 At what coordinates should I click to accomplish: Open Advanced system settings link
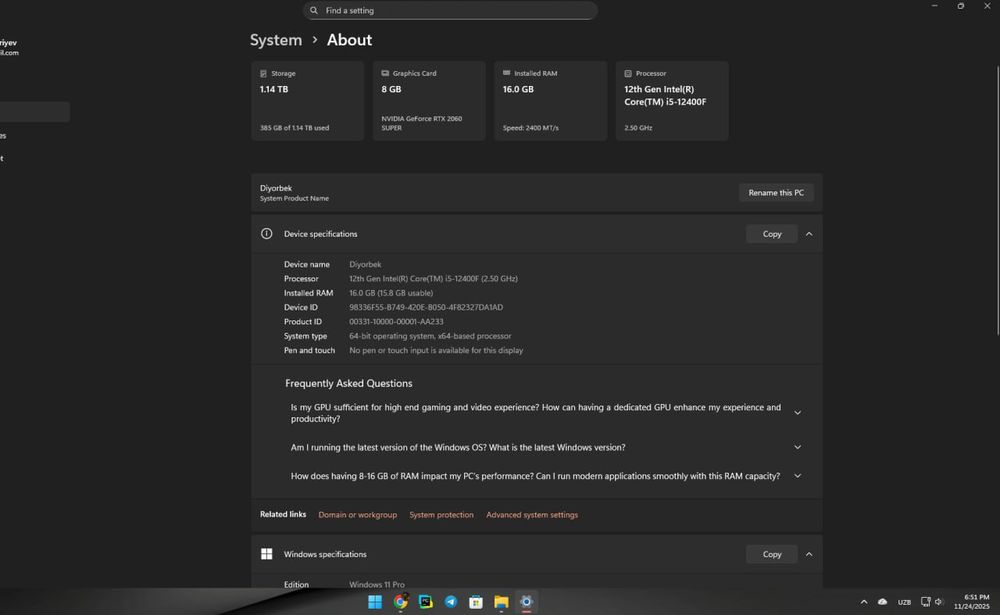coord(532,515)
